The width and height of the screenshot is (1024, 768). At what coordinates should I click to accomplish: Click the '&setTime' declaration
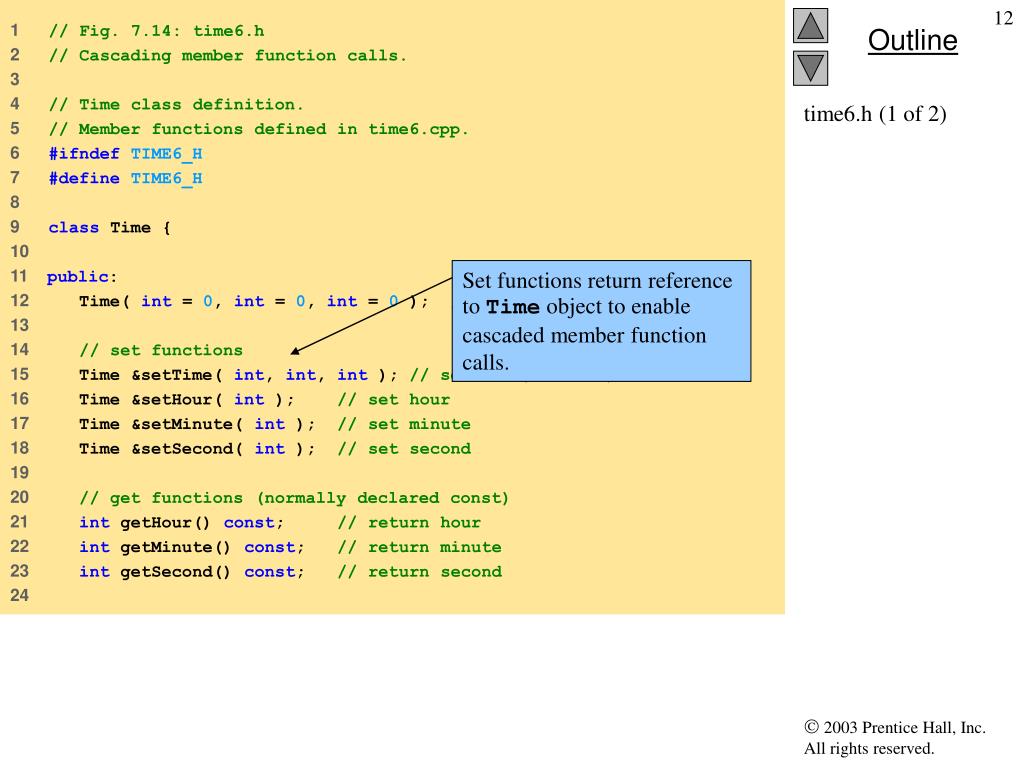pyautogui.click(x=238, y=375)
